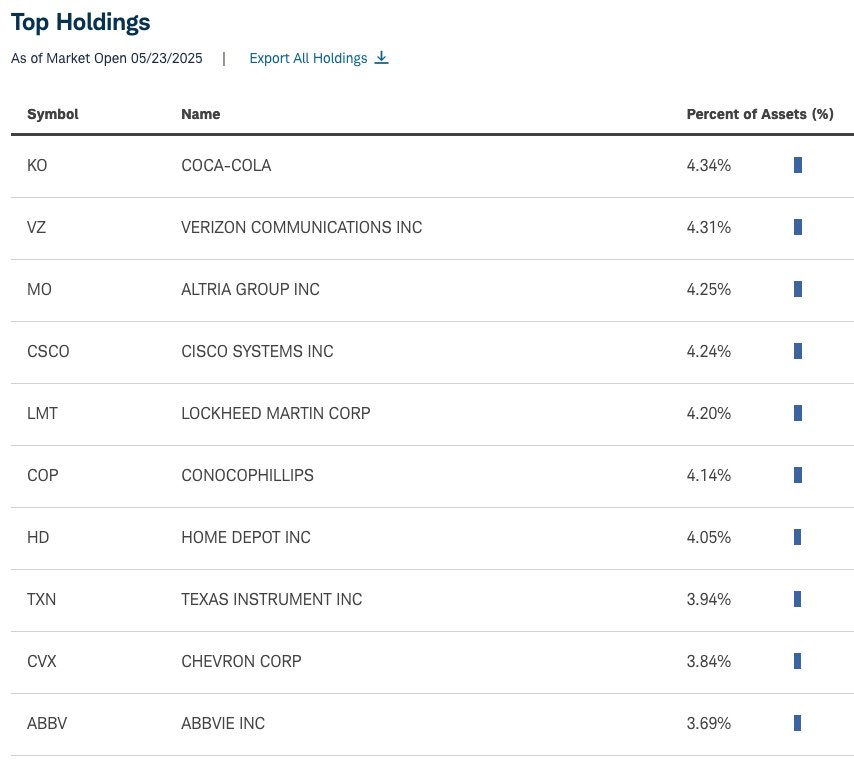
Task: Click the 4.14% value for ConocoPhillips
Action: 709,476
